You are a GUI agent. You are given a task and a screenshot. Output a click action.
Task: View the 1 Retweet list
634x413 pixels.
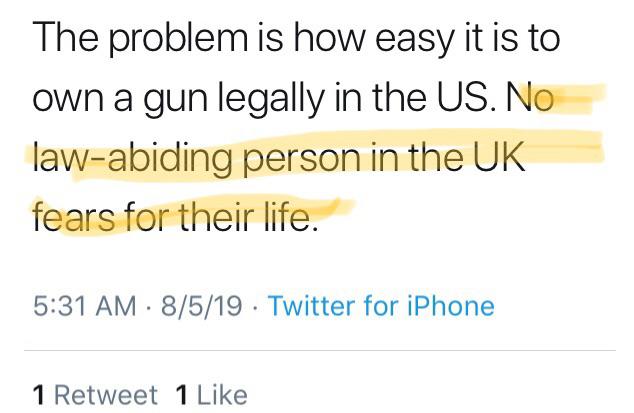point(95,394)
